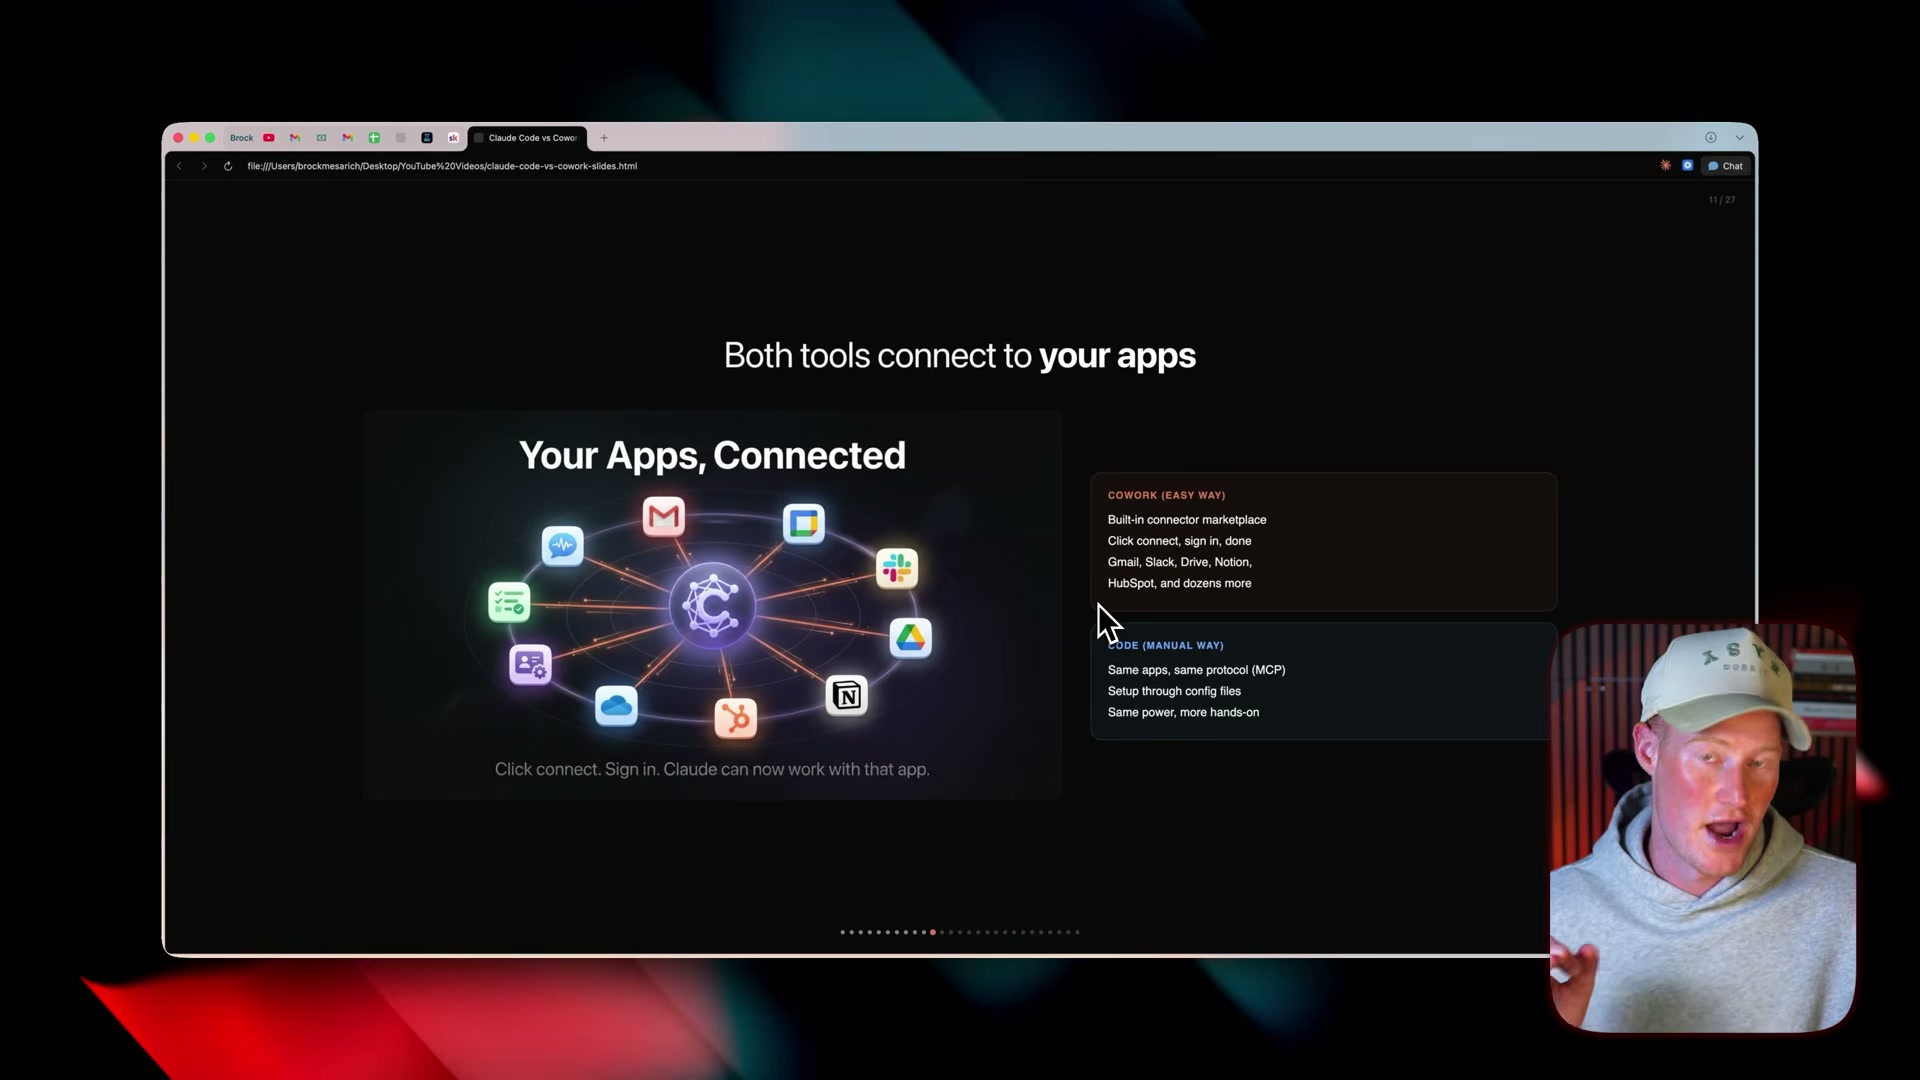1920x1080 pixels.
Task: Expand the tab list chevron
Action: (1740, 138)
